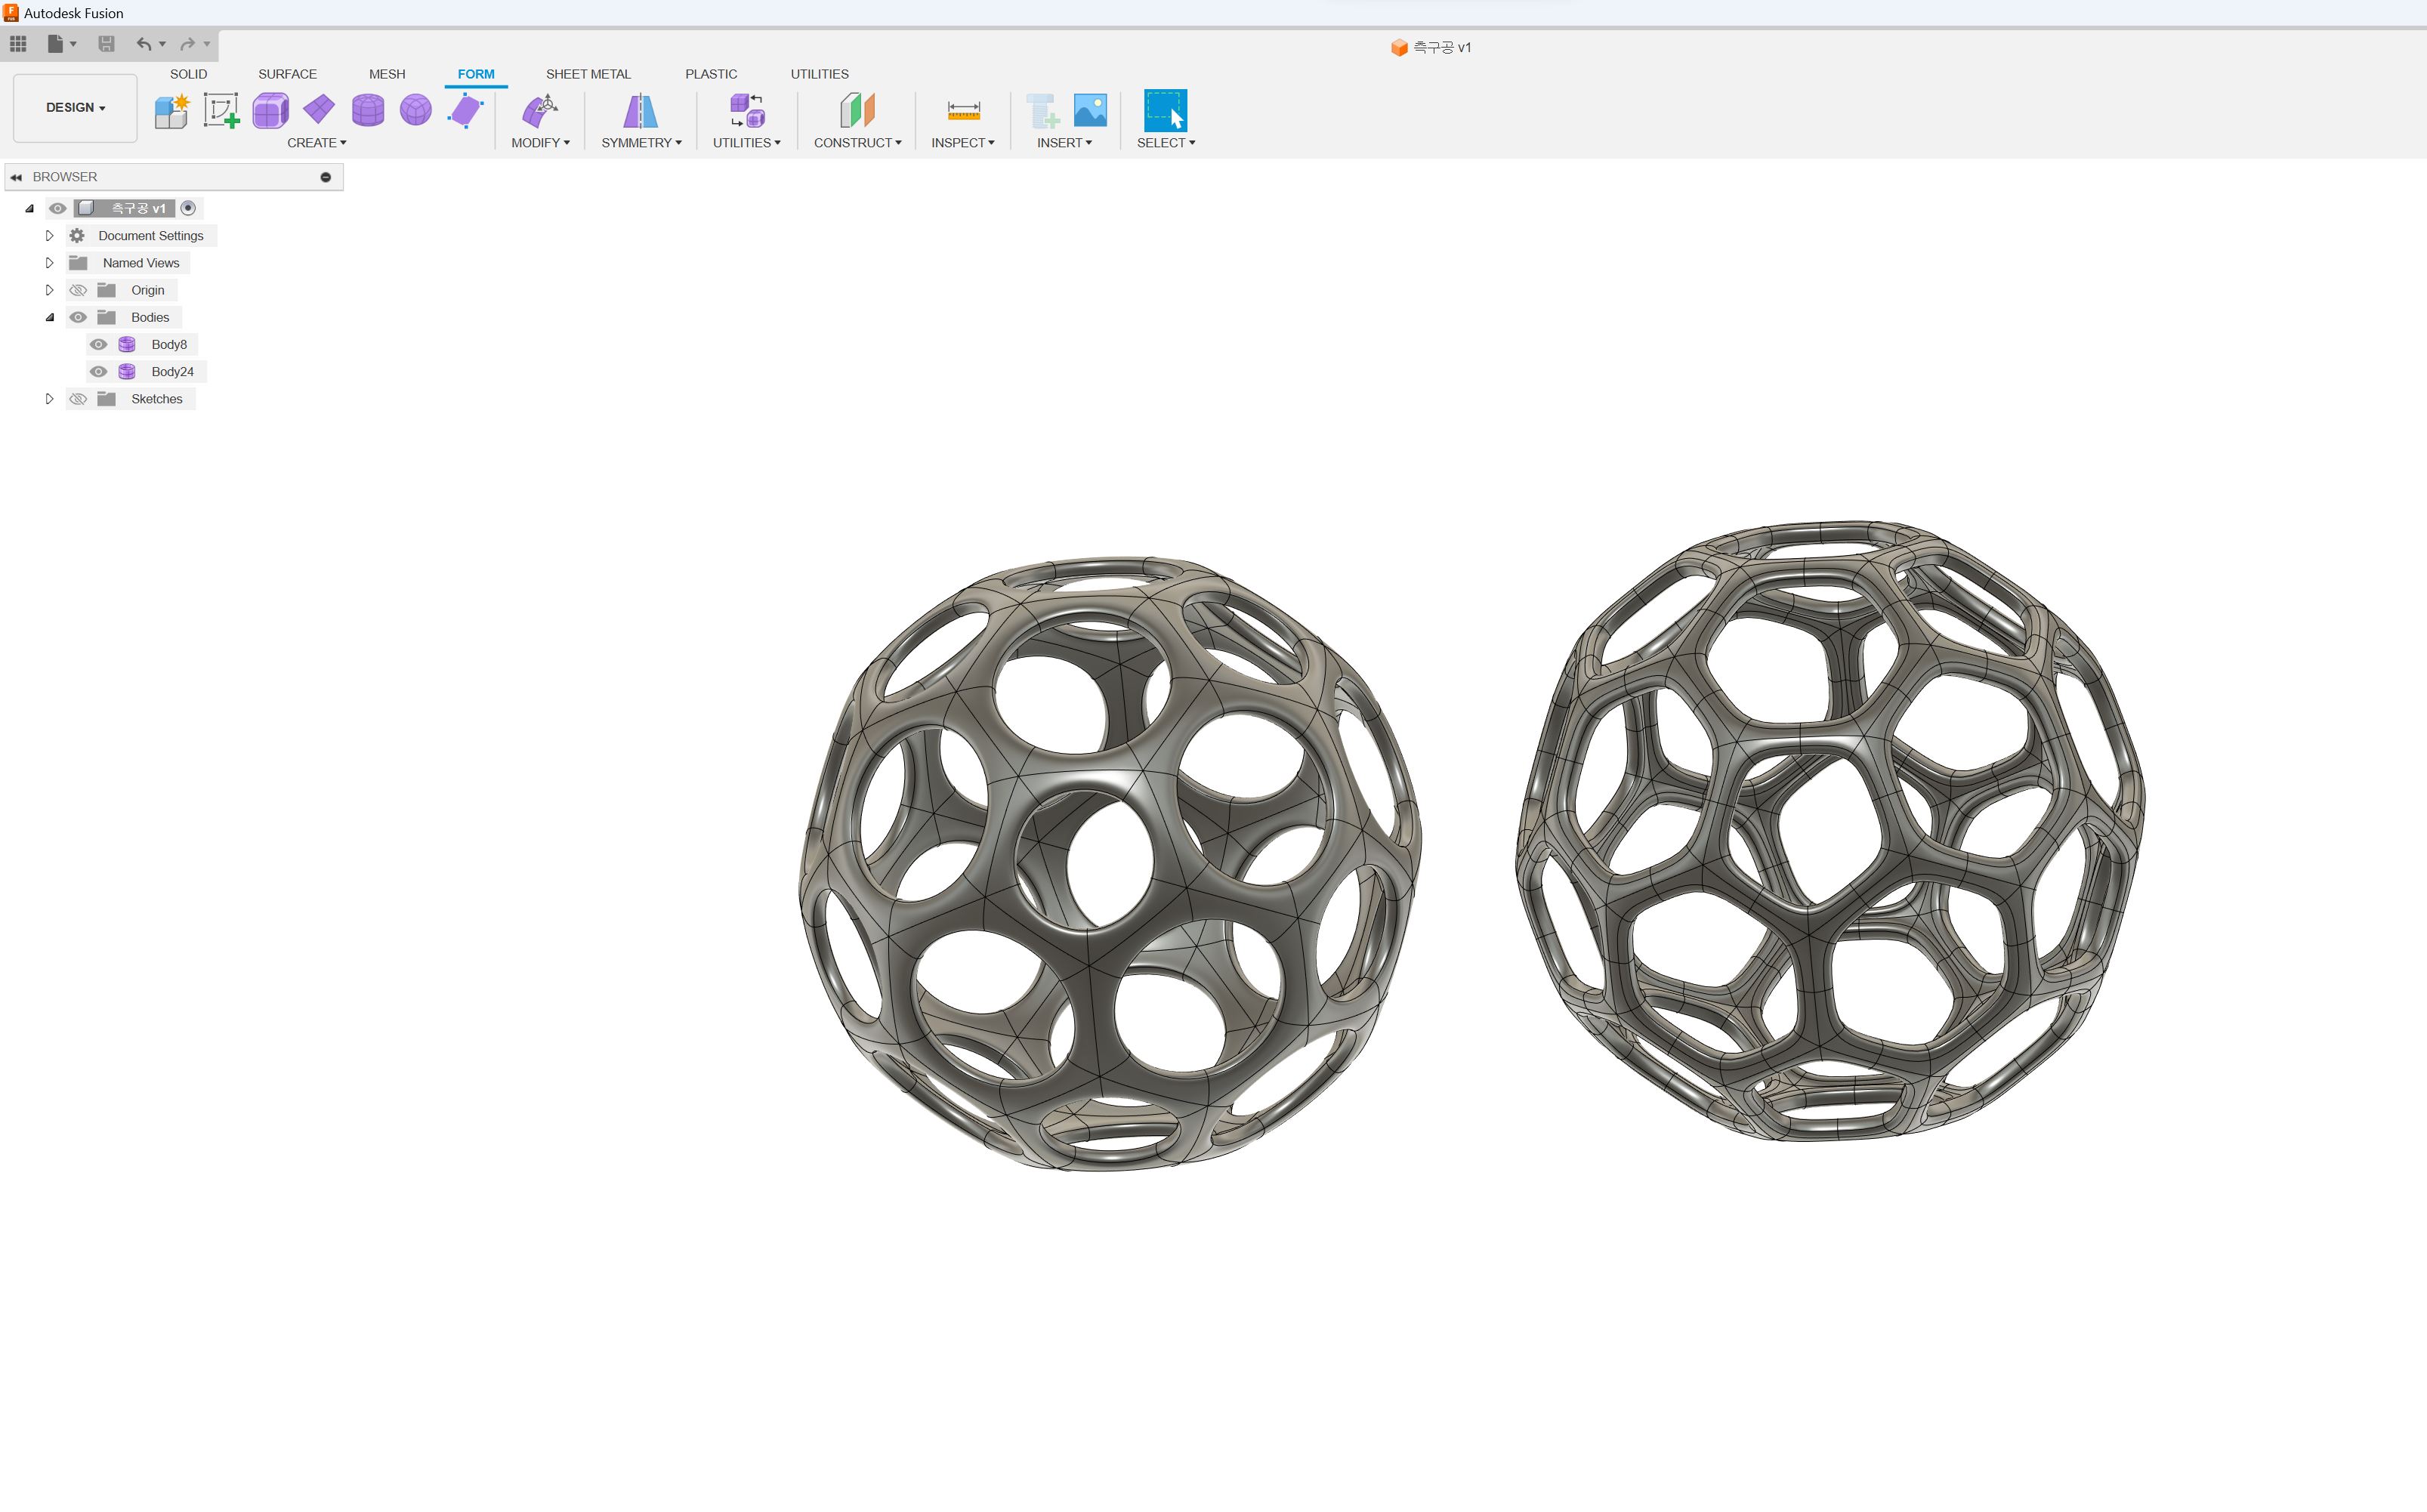Hide Body8 with its eye icon
Image resolution: width=2427 pixels, height=1512 pixels.
click(x=98, y=344)
